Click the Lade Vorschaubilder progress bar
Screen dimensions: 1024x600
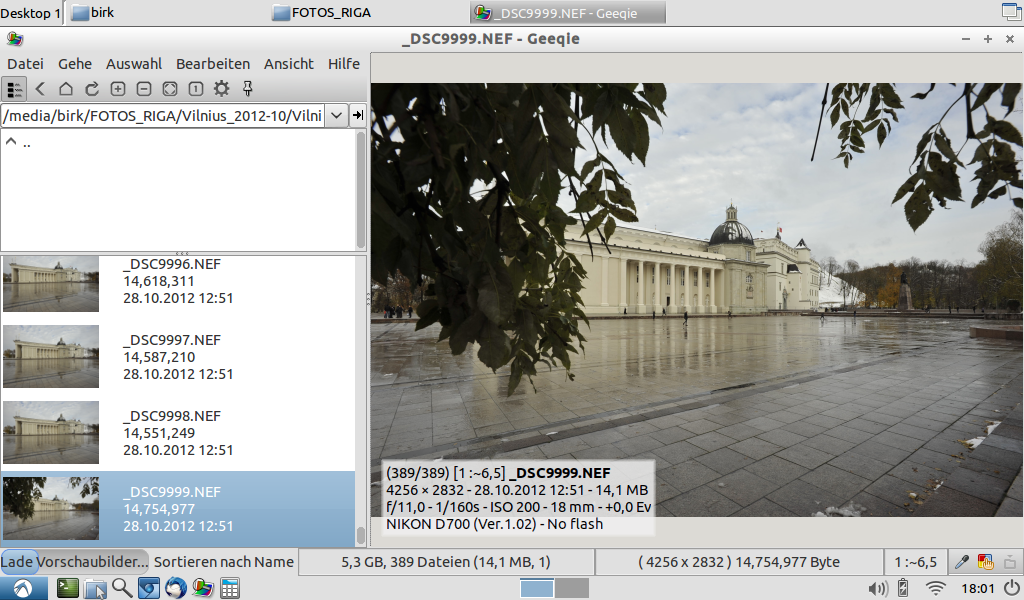(74, 562)
